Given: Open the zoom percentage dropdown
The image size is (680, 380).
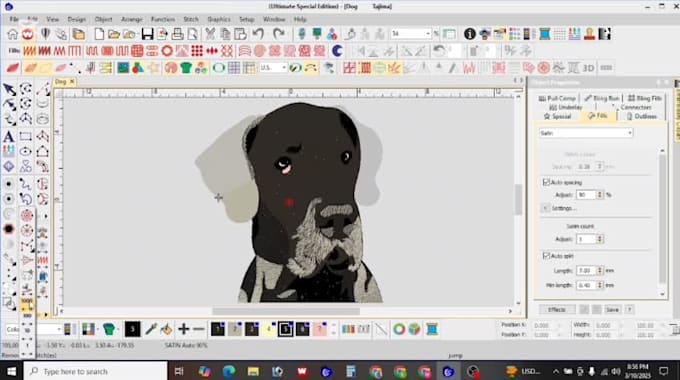Looking at the screenshot, I should (428, 33).
